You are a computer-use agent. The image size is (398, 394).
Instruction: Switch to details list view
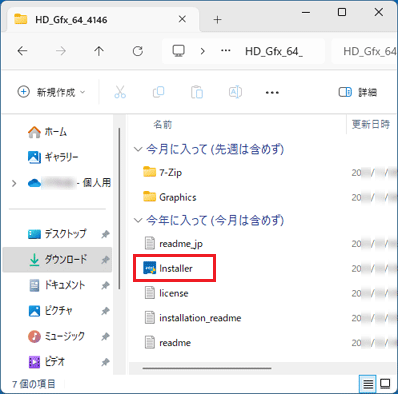(368, 384)
